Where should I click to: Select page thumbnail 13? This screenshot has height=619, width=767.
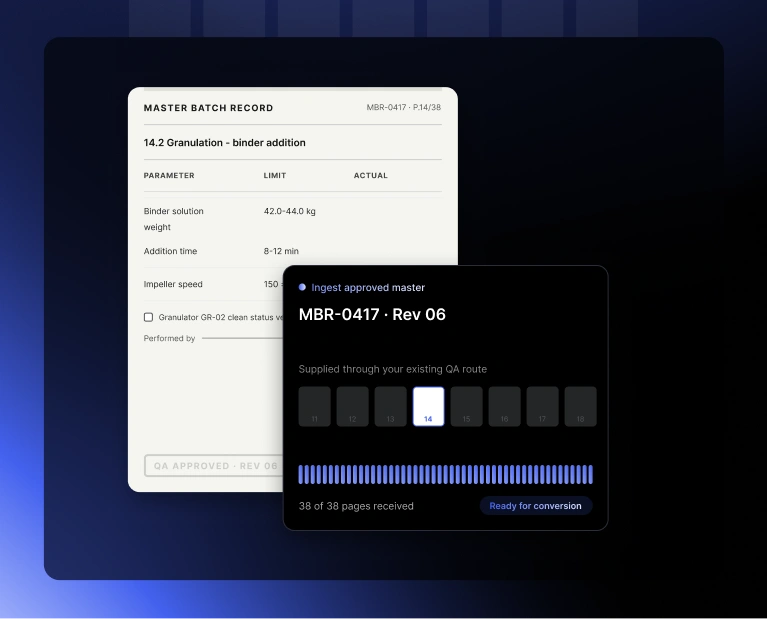[390, 407]
